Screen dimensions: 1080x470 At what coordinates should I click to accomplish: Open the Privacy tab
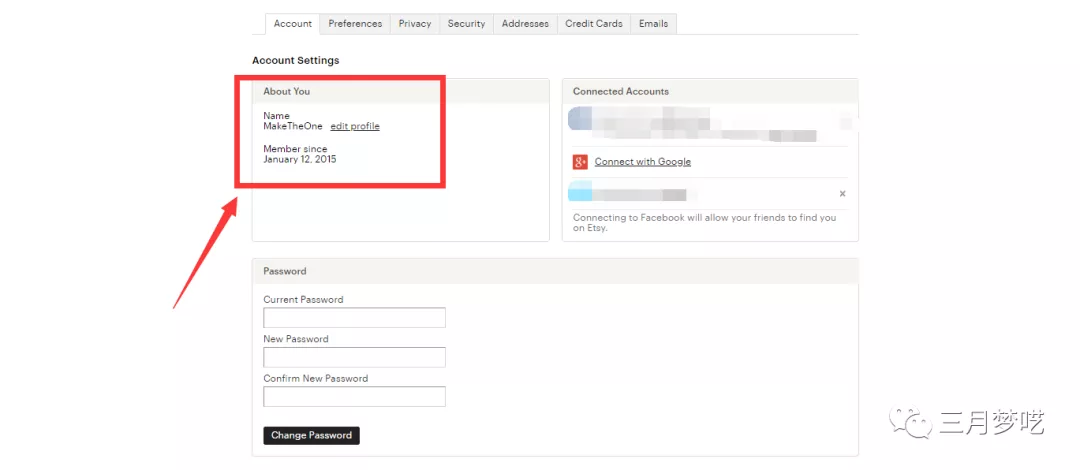click(x=415, y=23)
